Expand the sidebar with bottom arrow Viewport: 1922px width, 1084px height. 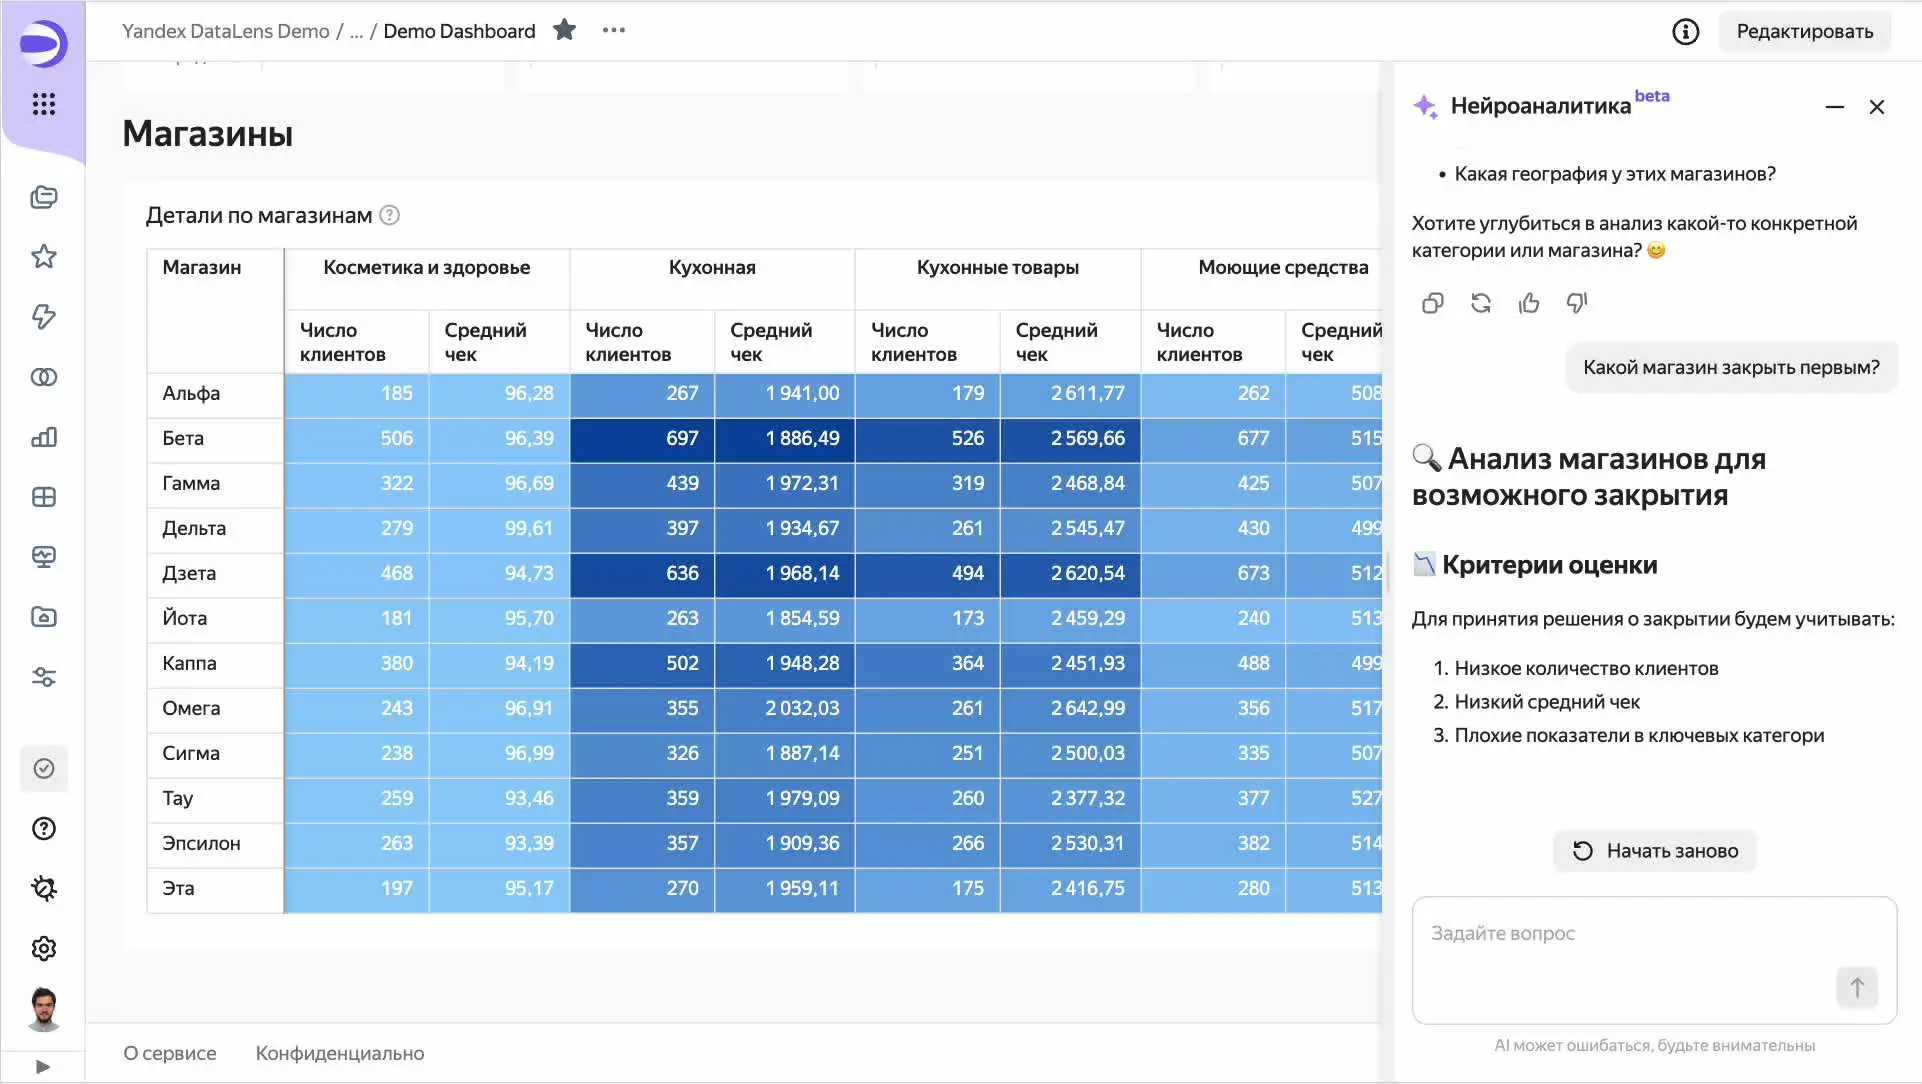click(x=42, y=1066)
